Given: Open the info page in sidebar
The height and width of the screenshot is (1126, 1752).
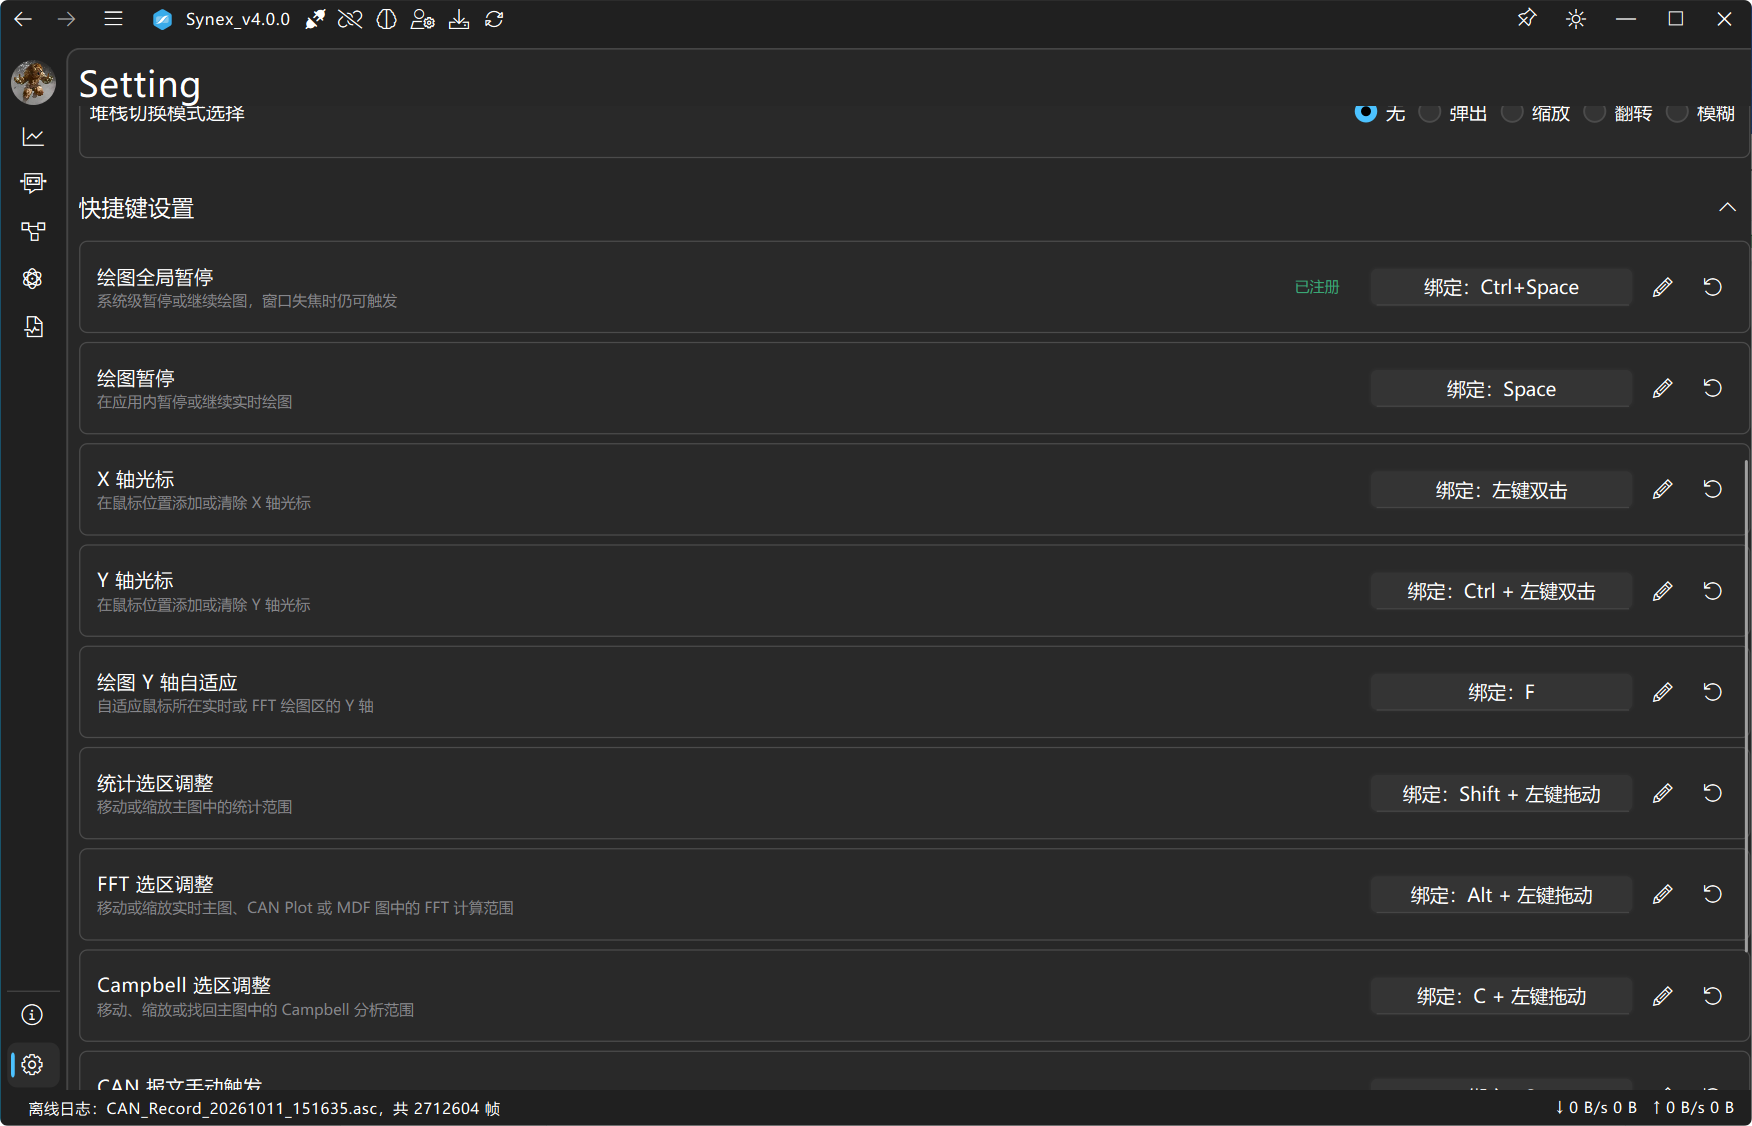Looking at the screenshot, I should [x=33, y=1015].
